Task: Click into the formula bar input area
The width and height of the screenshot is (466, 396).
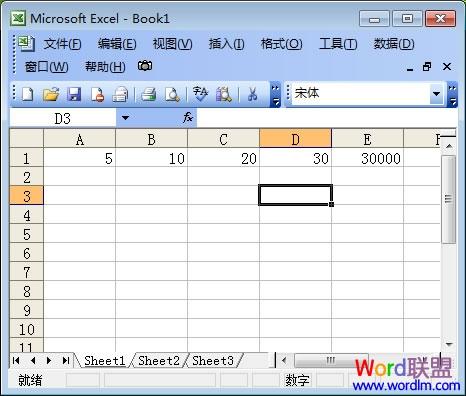Action: [x=327, y=118]
